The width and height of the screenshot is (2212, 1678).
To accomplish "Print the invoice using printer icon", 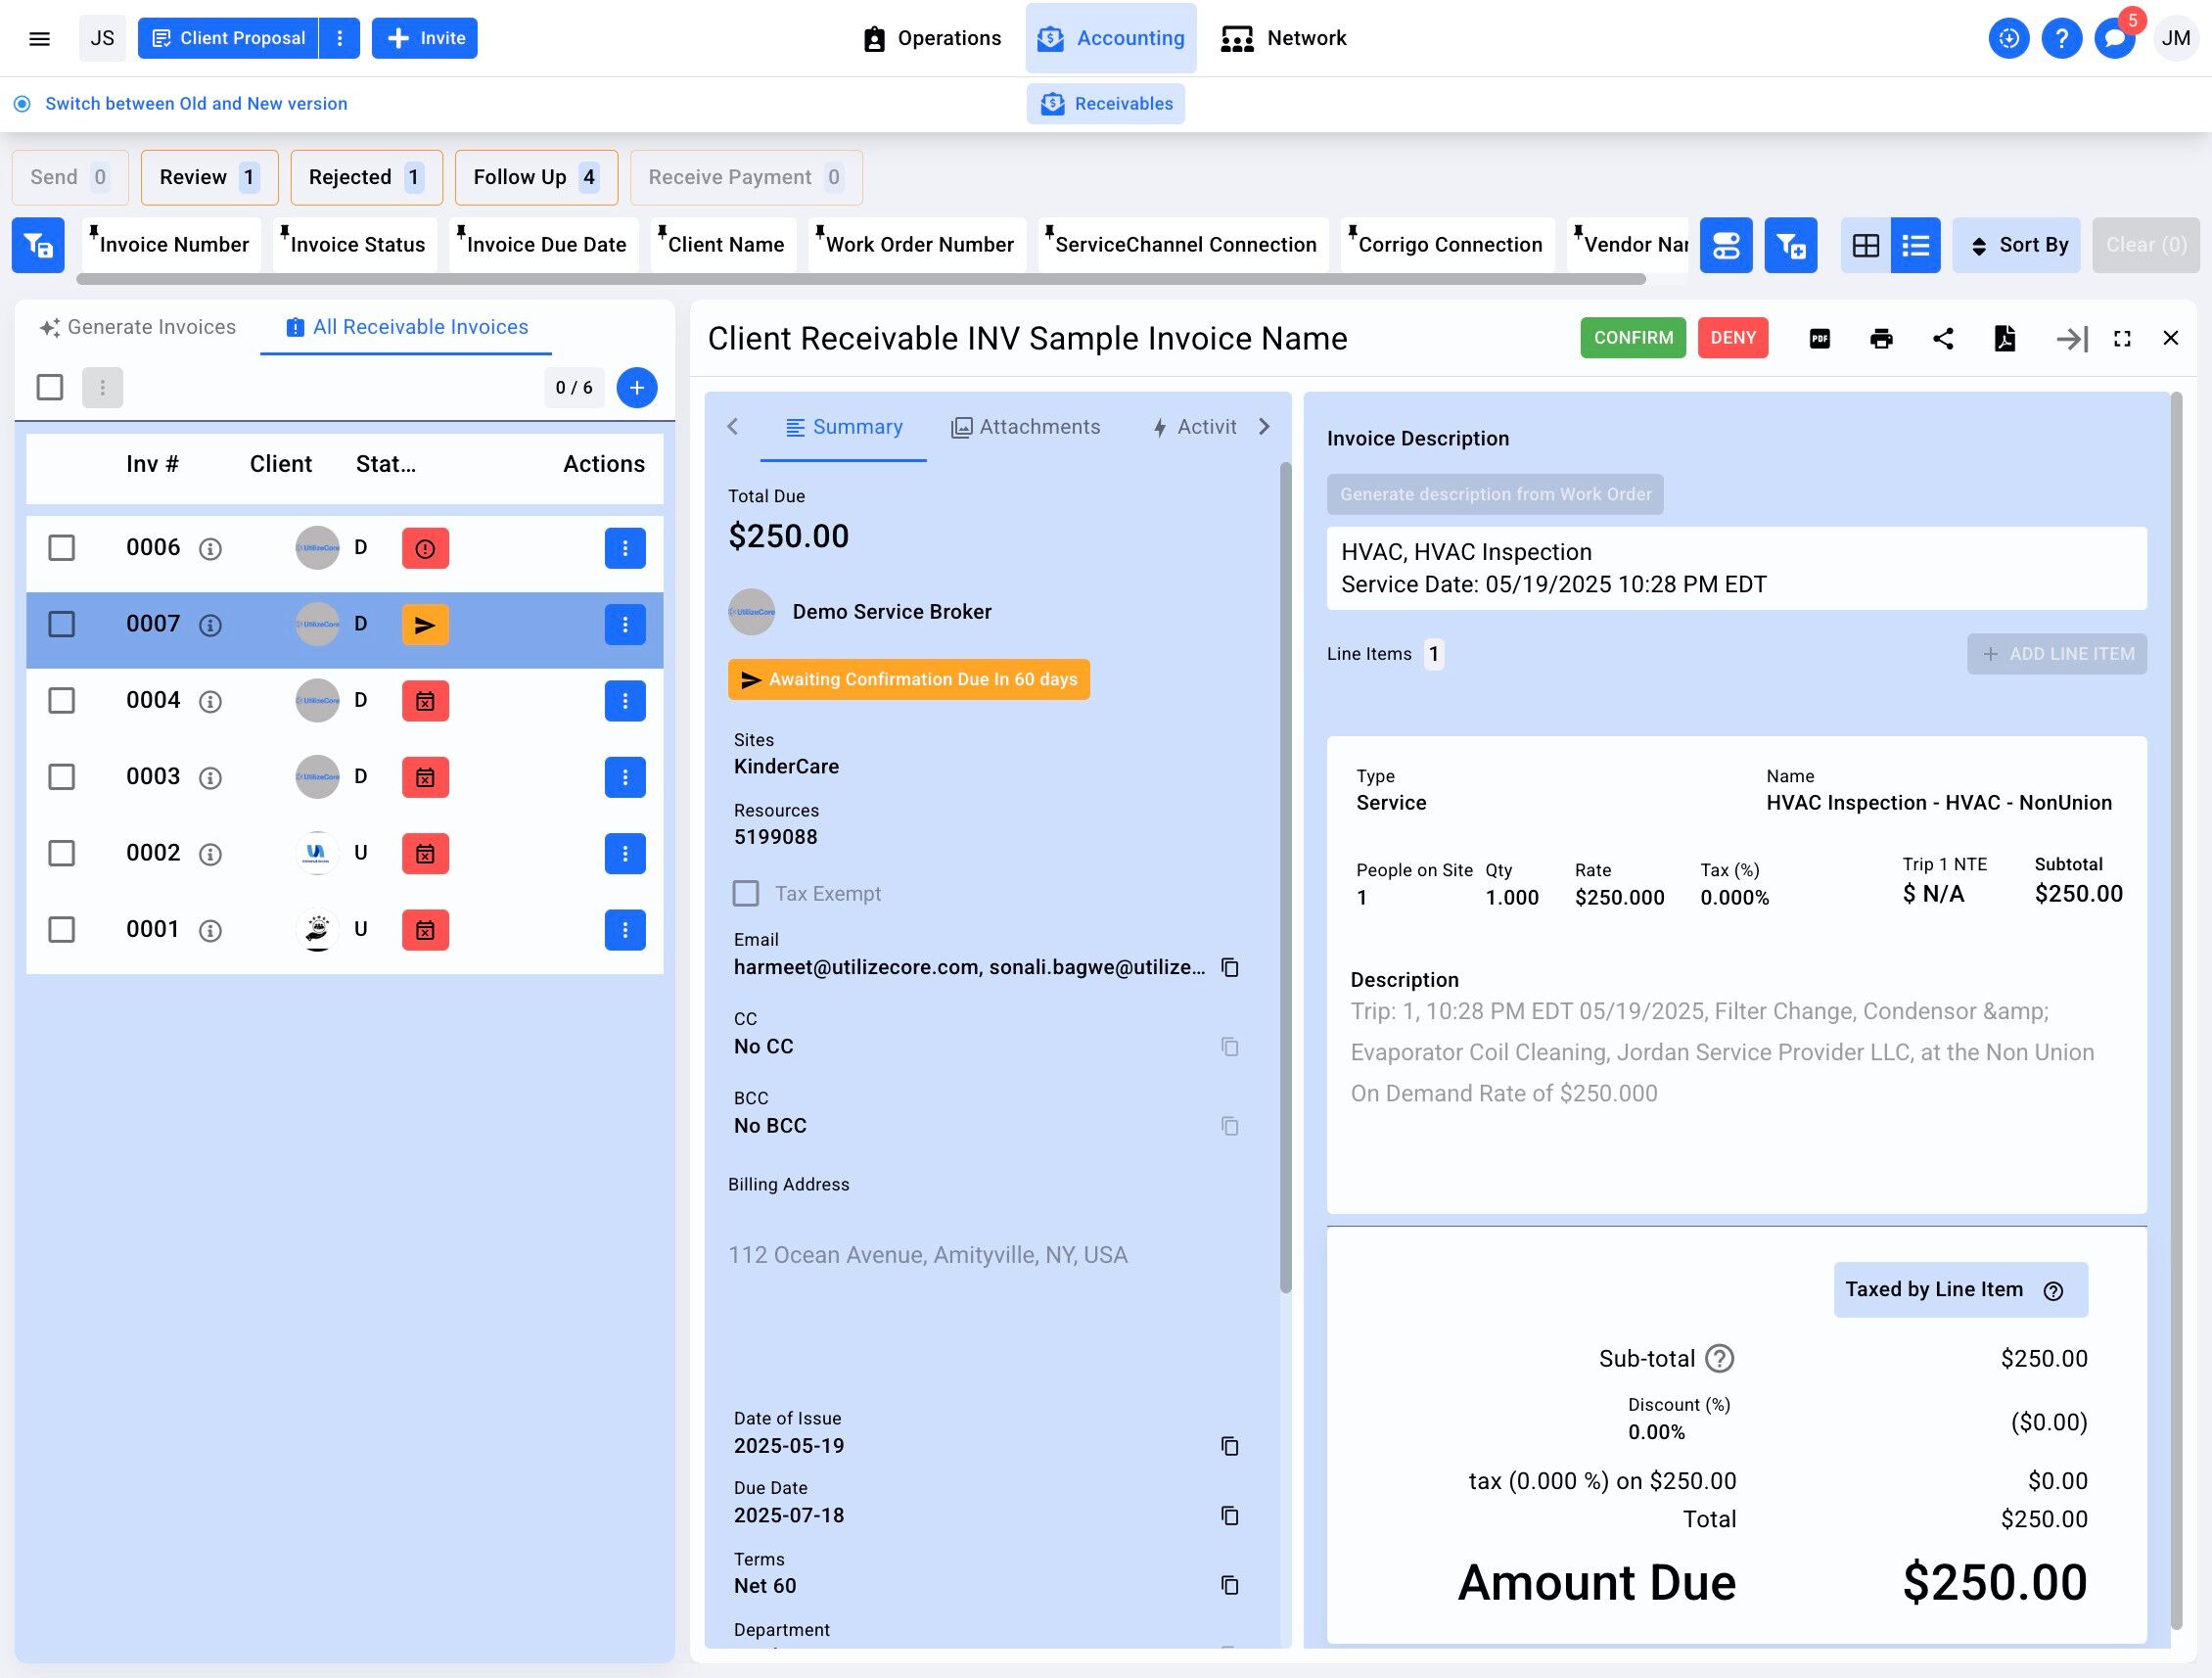I will [x=1880, y=338].
